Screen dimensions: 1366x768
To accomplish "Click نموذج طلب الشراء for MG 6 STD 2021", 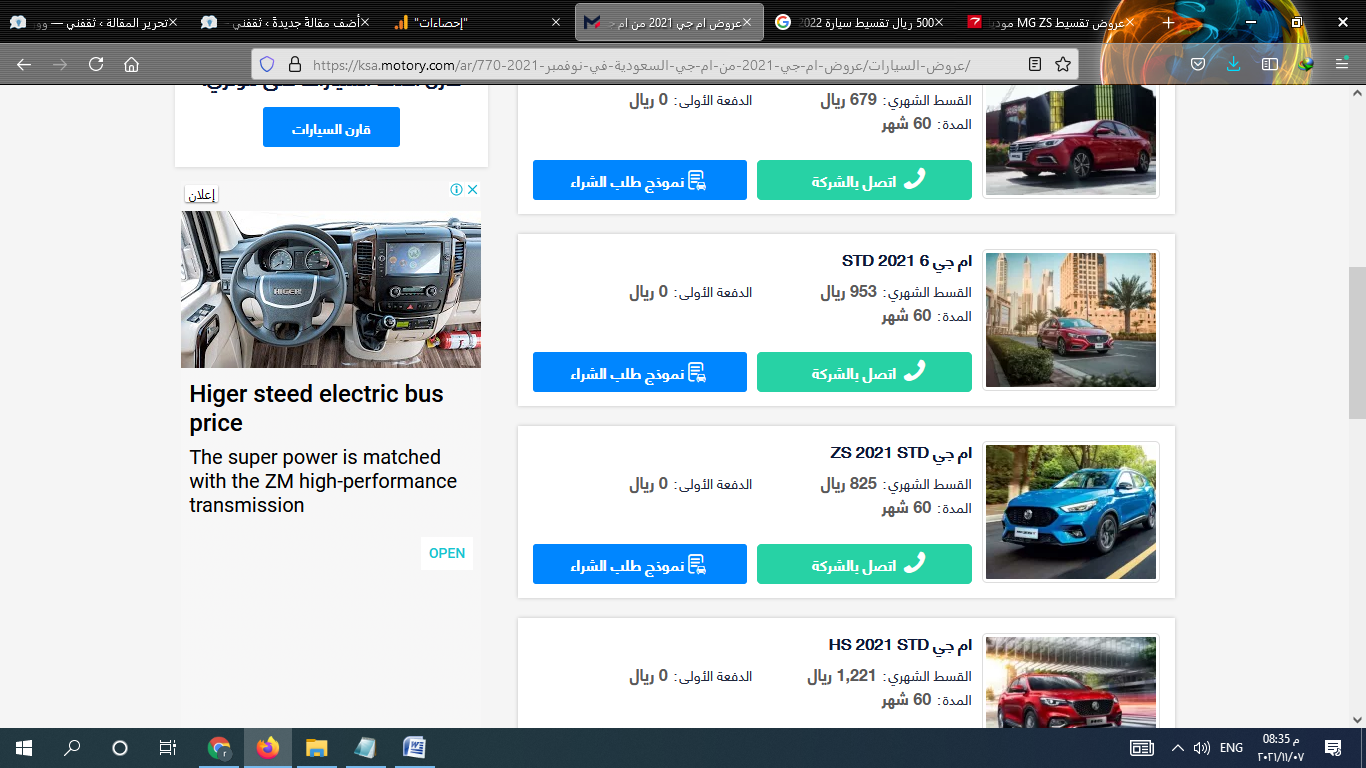I will tap(640, 372).
